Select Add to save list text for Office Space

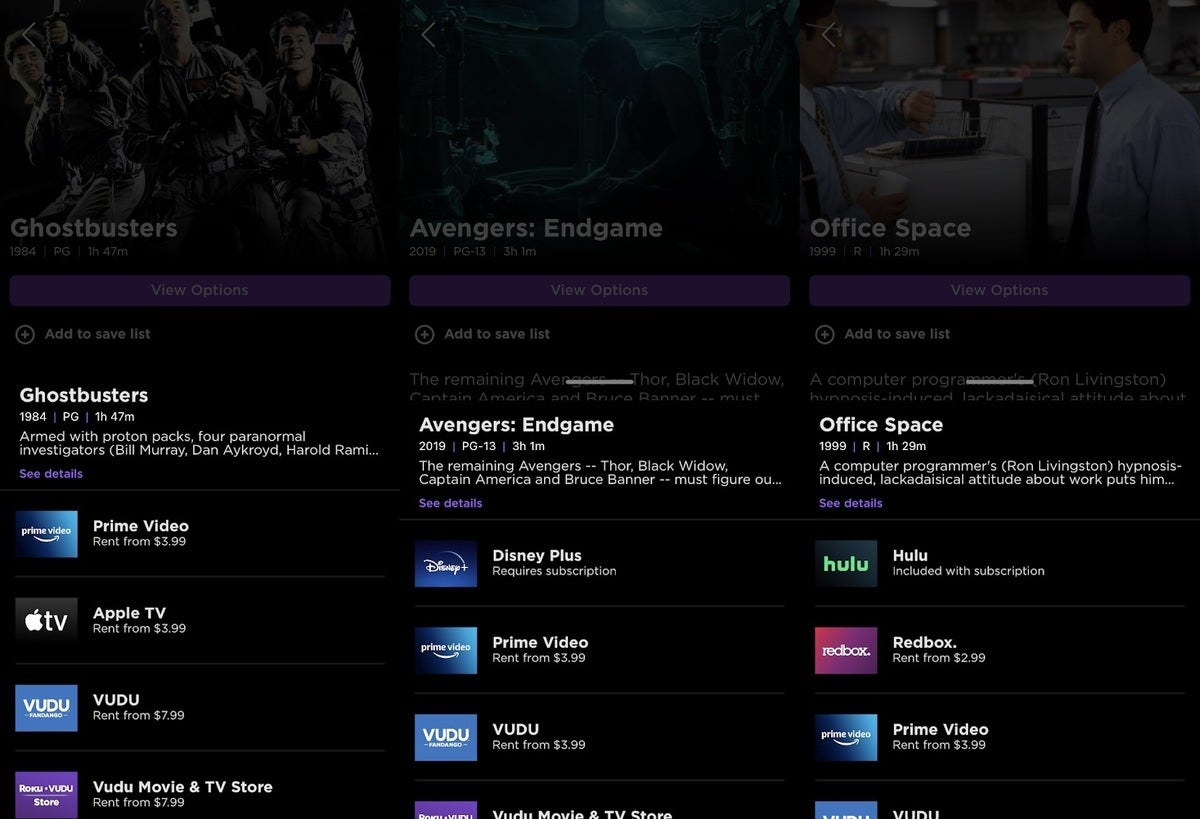click(897, 334)
